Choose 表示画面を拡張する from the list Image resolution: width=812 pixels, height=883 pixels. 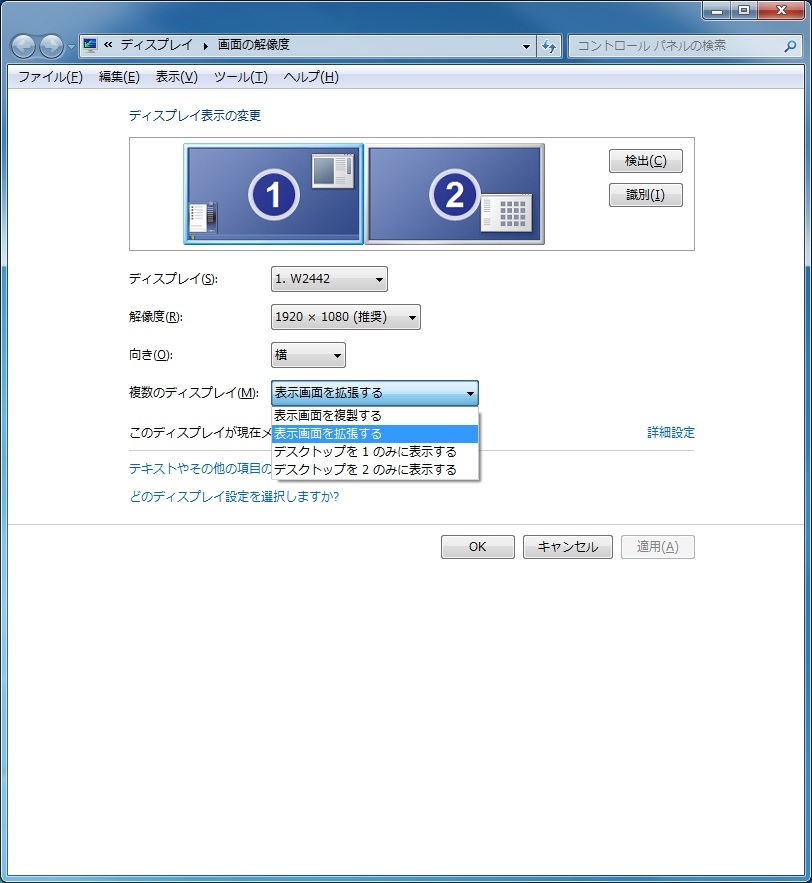(x=375, y=434)
